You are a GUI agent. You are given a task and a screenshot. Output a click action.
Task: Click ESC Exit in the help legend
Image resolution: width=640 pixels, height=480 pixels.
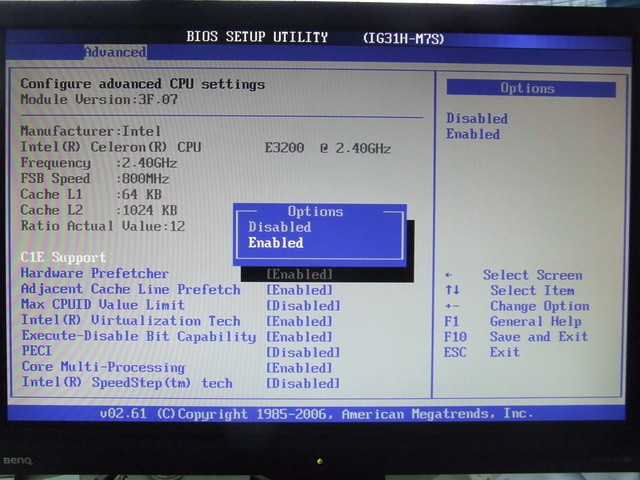482,352
